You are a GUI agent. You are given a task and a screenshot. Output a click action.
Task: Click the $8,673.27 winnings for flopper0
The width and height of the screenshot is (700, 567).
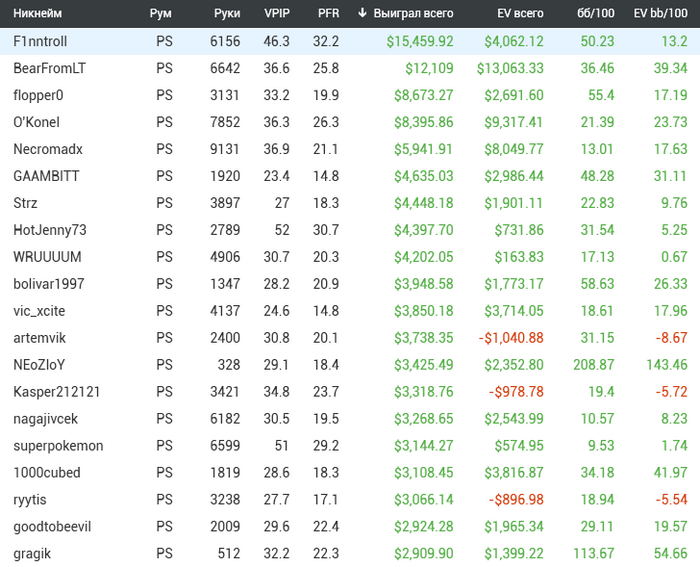pos(424,96)
